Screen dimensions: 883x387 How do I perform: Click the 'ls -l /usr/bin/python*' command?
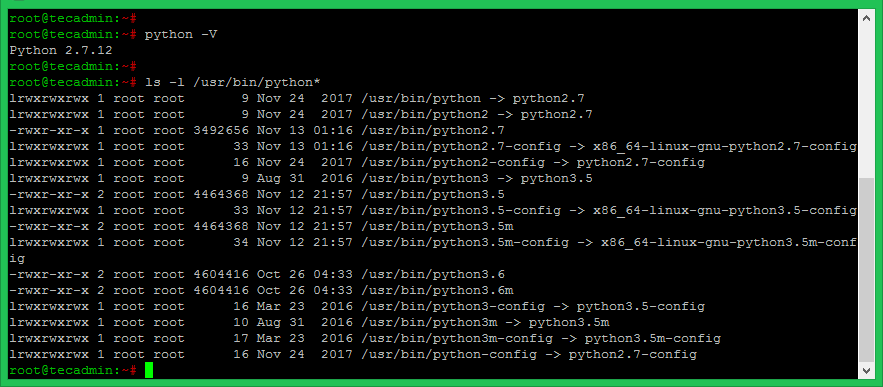pyautogui.click(x=233, y=82)
